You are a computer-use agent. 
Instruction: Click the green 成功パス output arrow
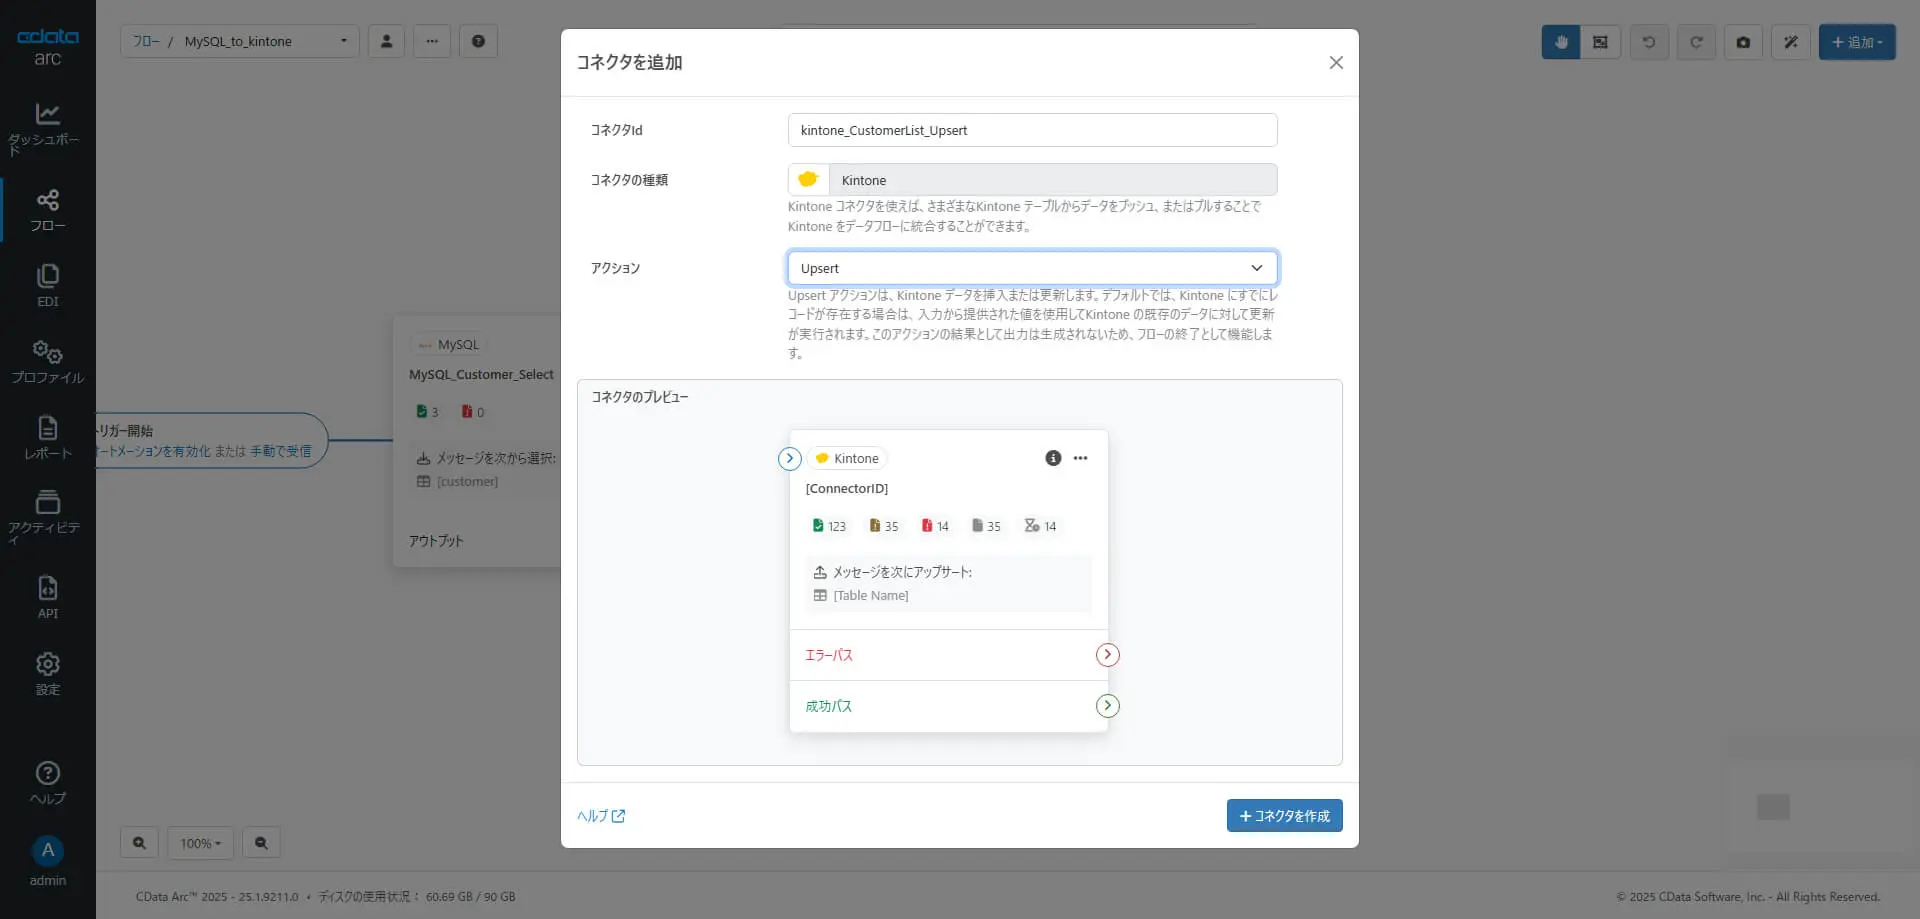1107,706
